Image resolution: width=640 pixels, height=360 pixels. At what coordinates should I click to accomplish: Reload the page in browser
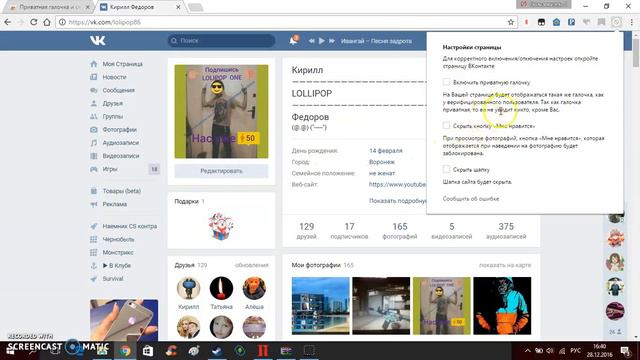click(x=33, y=22)
